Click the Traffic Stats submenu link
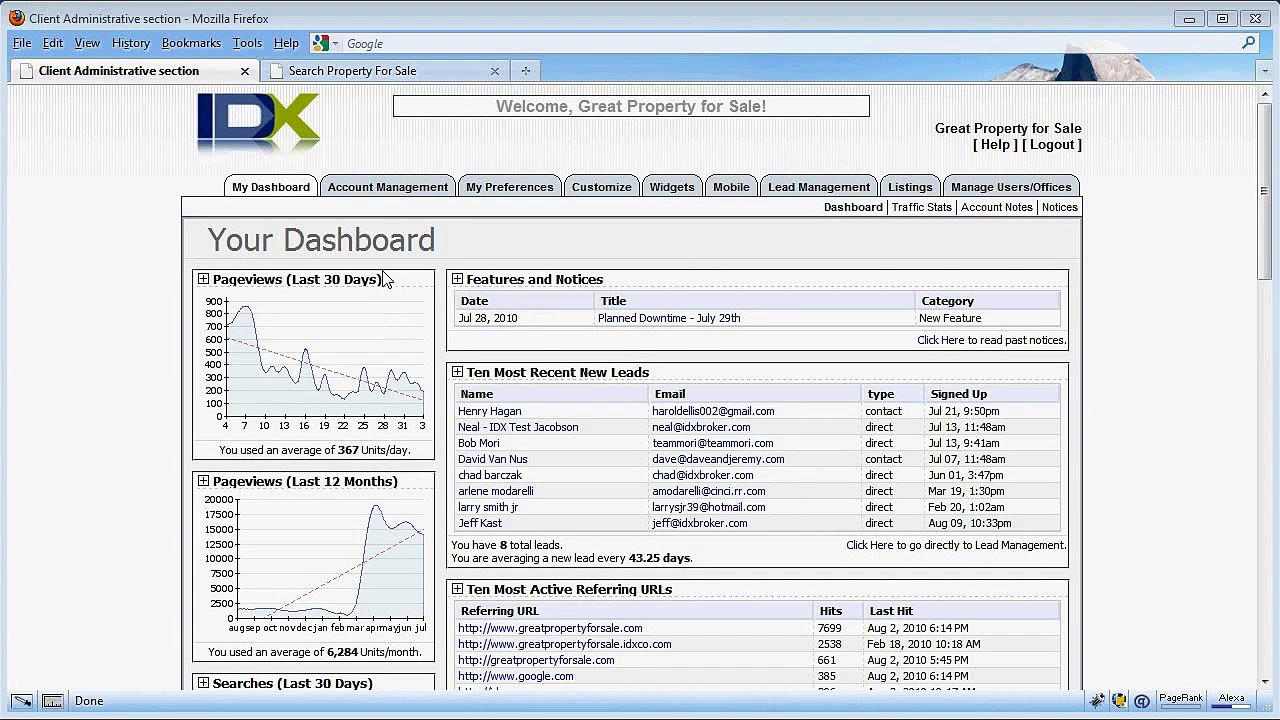Screen dimensions: 1280x720 (x=922, y=207)
